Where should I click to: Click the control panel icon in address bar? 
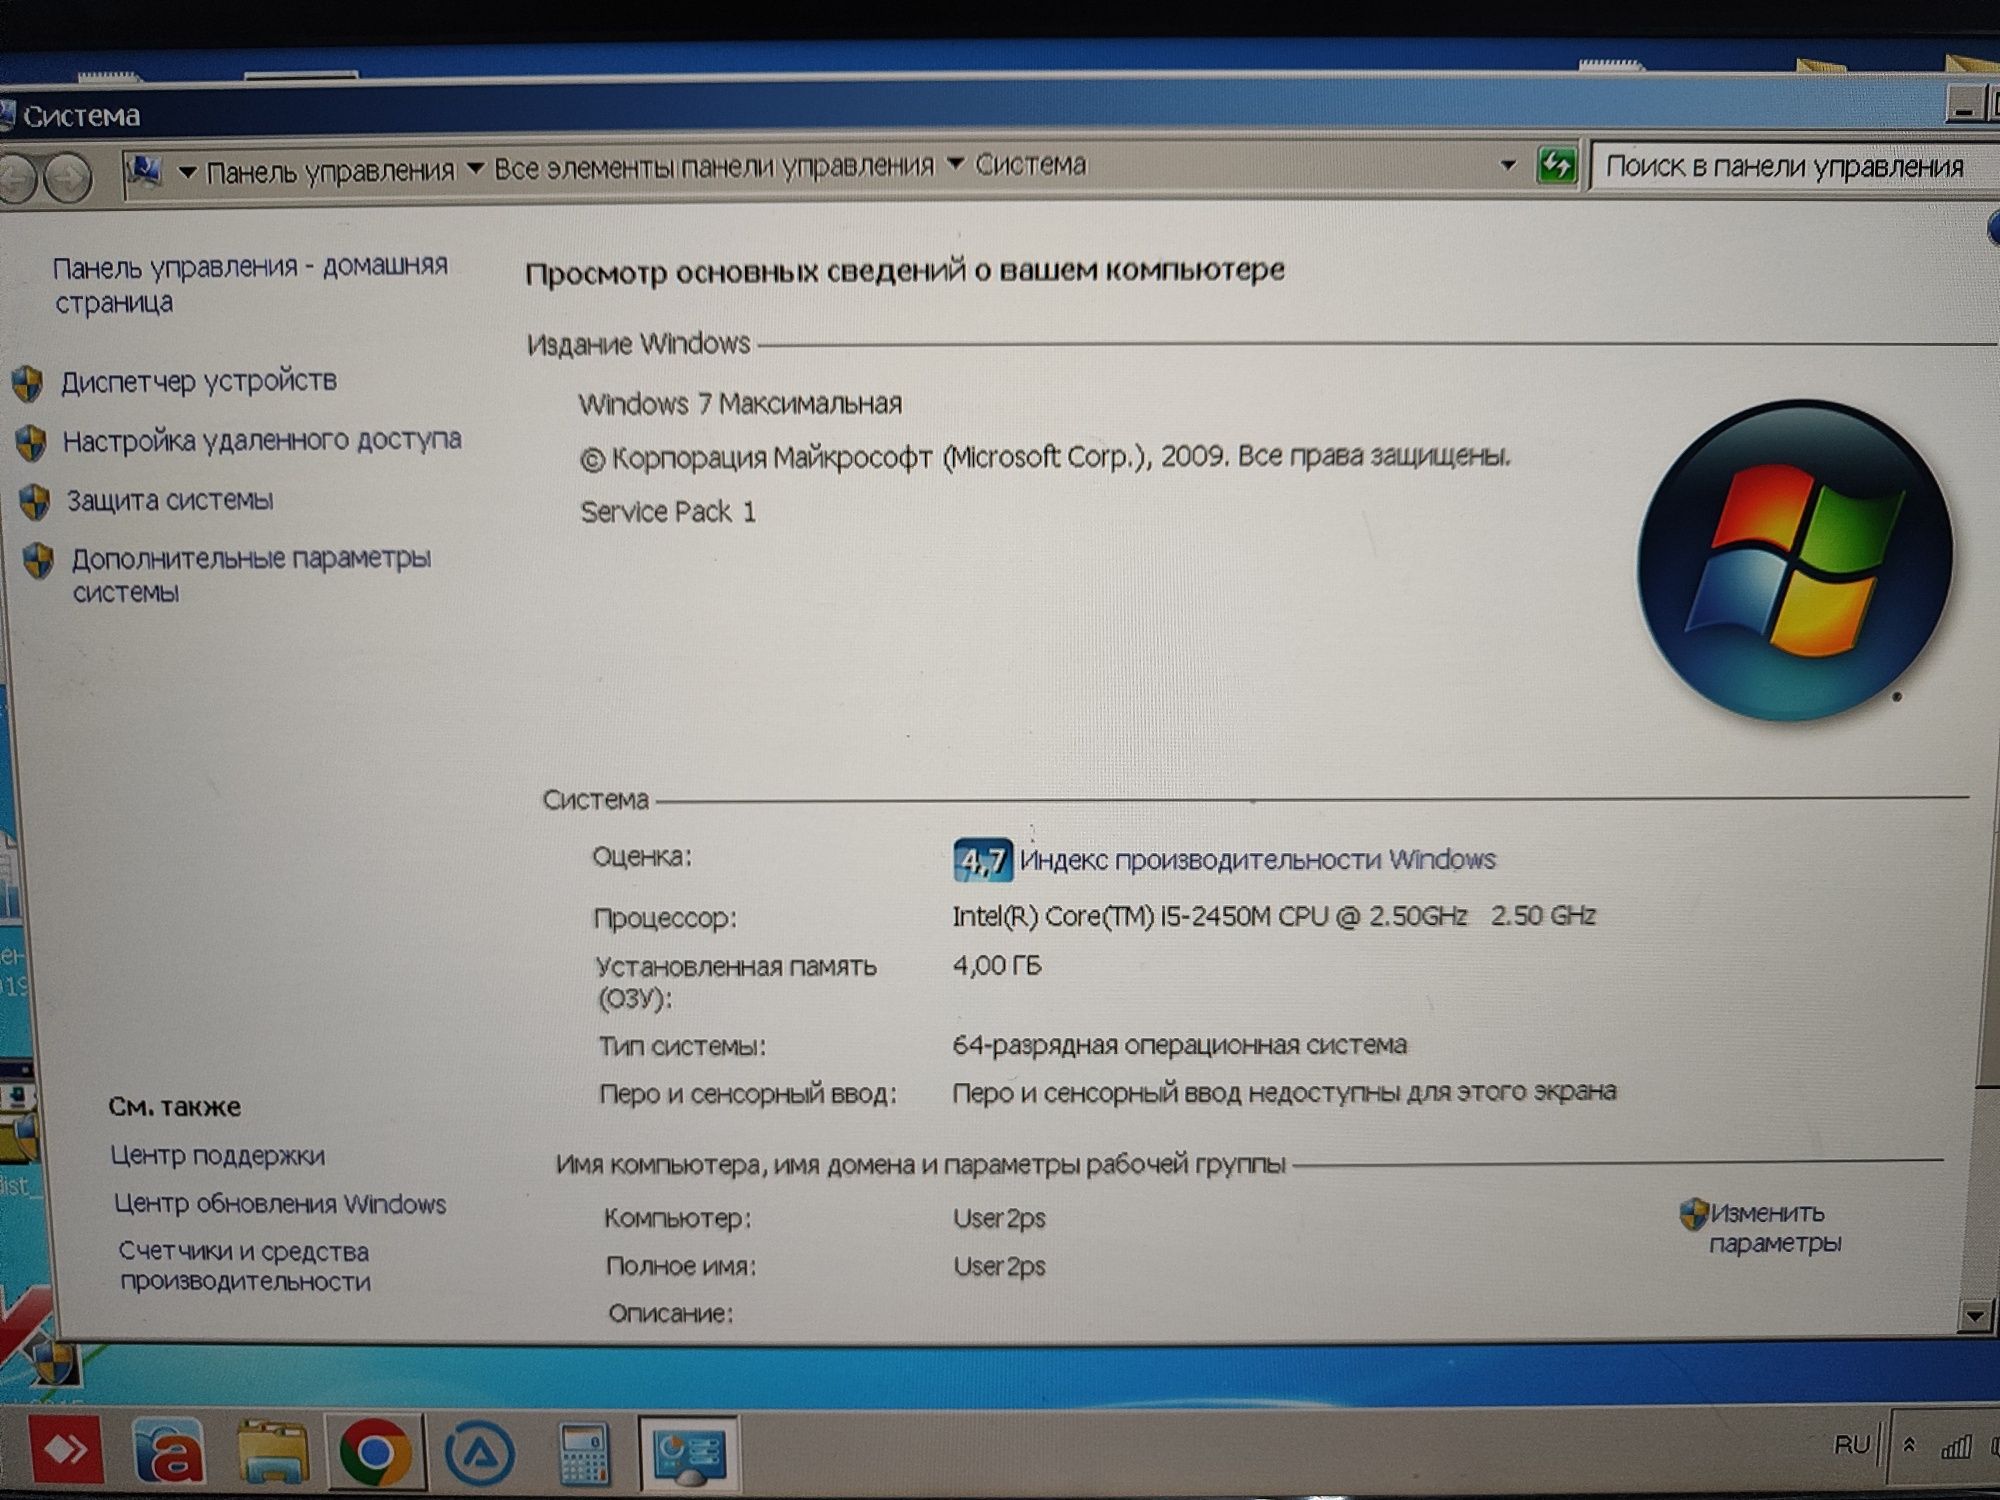coord(146,171)
